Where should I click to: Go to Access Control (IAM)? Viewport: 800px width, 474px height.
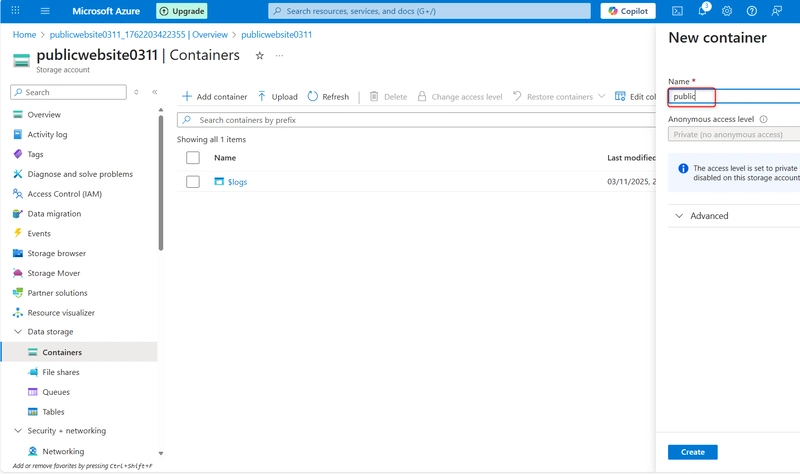pos(64,194)
